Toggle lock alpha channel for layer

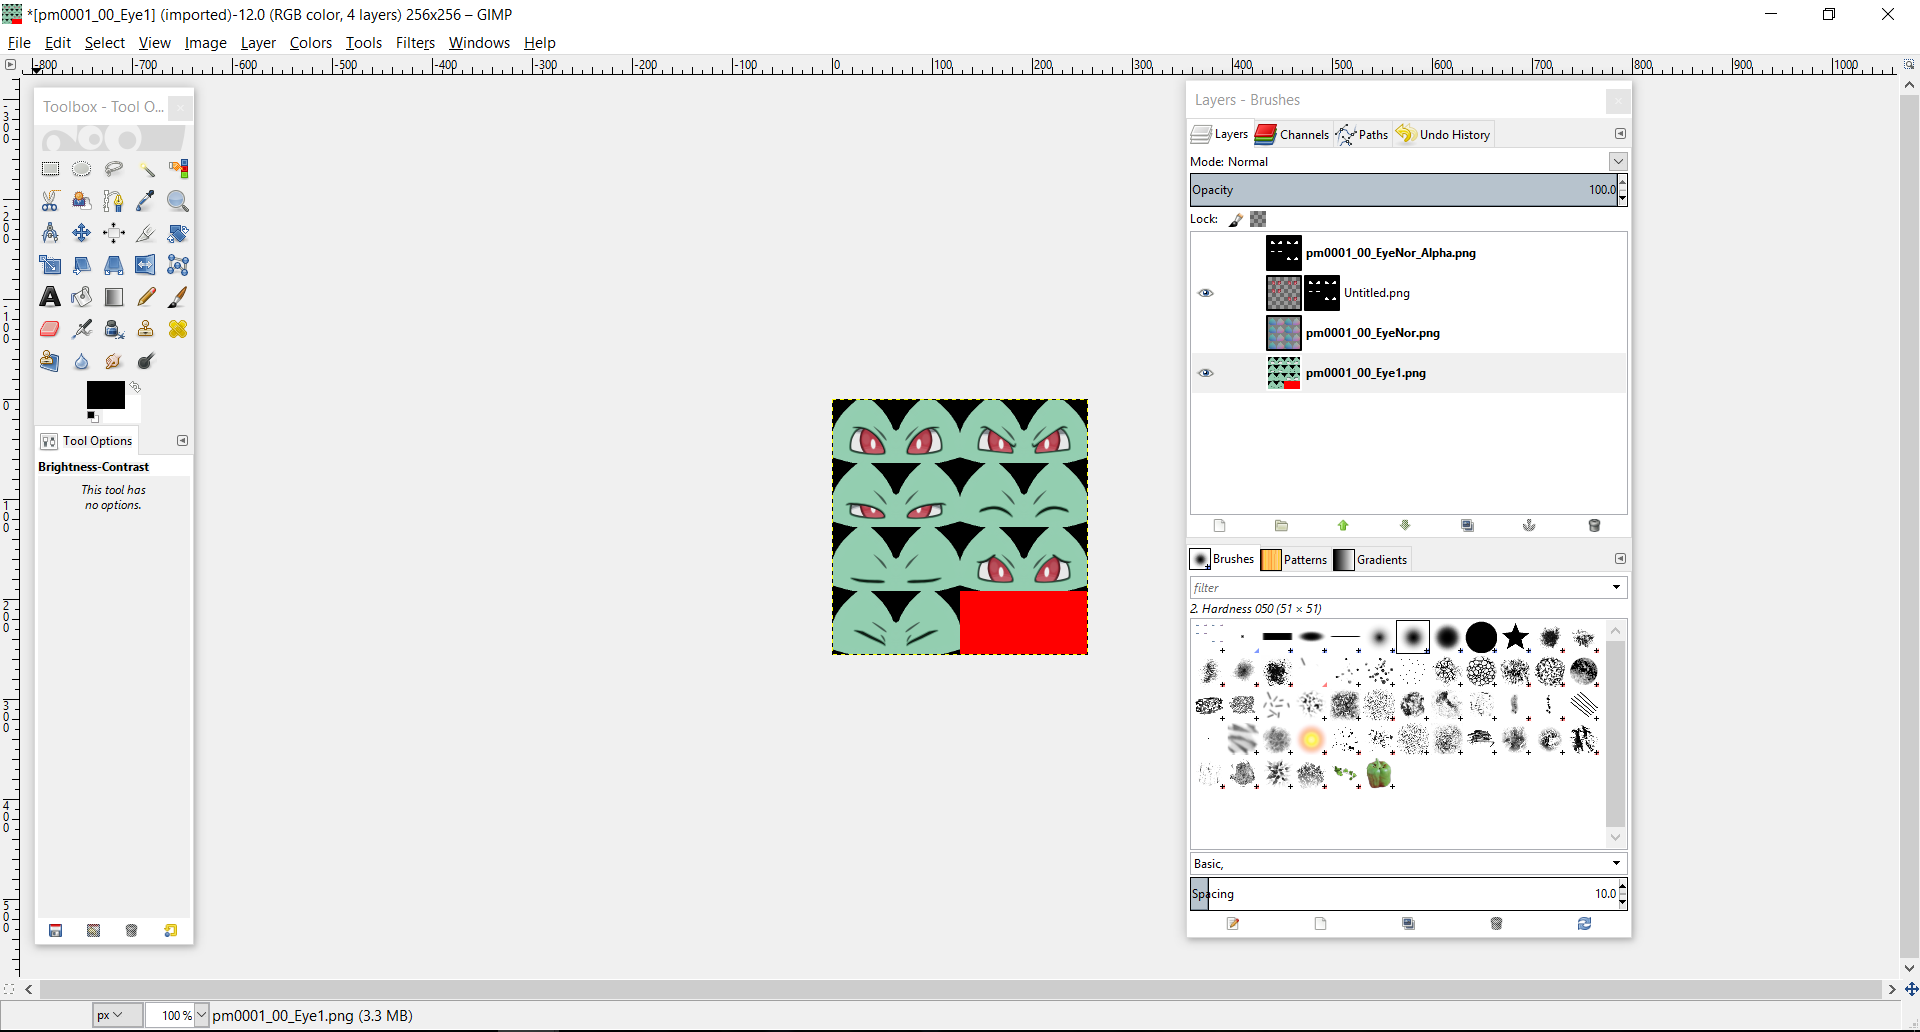(1258, 219)
